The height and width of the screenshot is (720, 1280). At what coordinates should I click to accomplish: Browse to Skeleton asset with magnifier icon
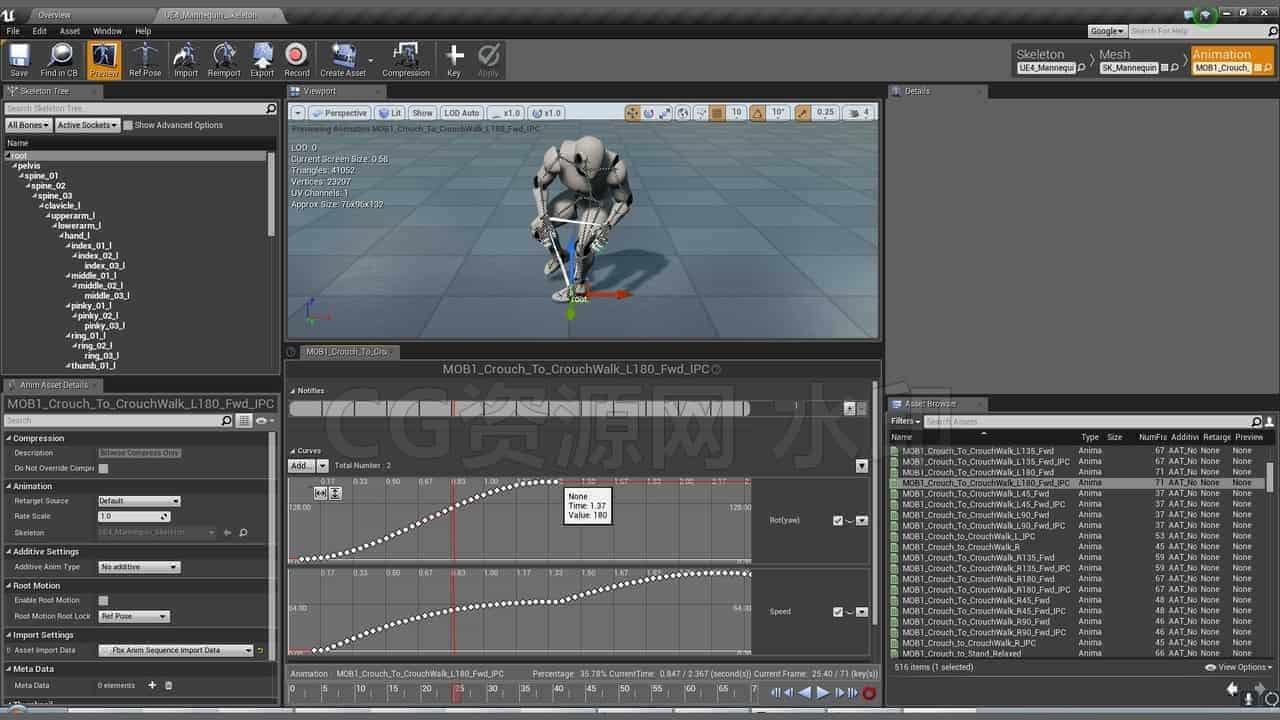click(242, 532)
